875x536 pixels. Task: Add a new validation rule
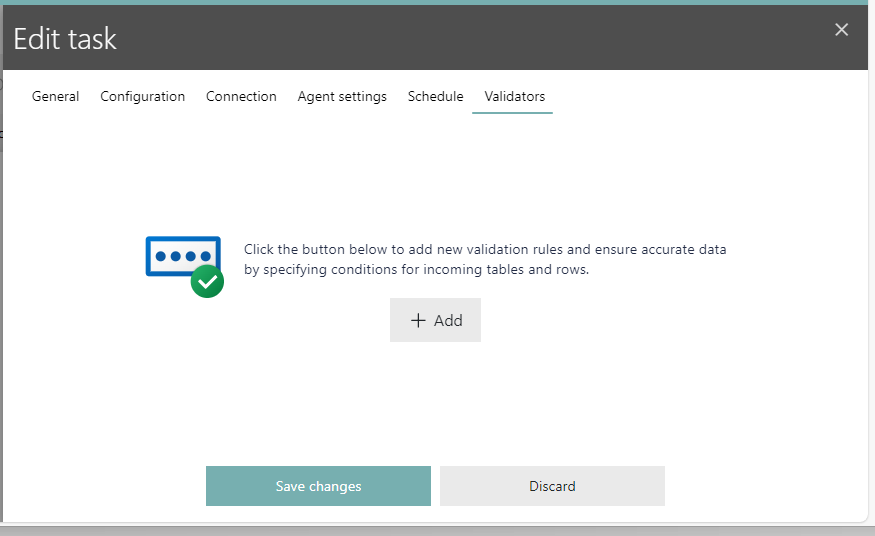click(435, 320)
